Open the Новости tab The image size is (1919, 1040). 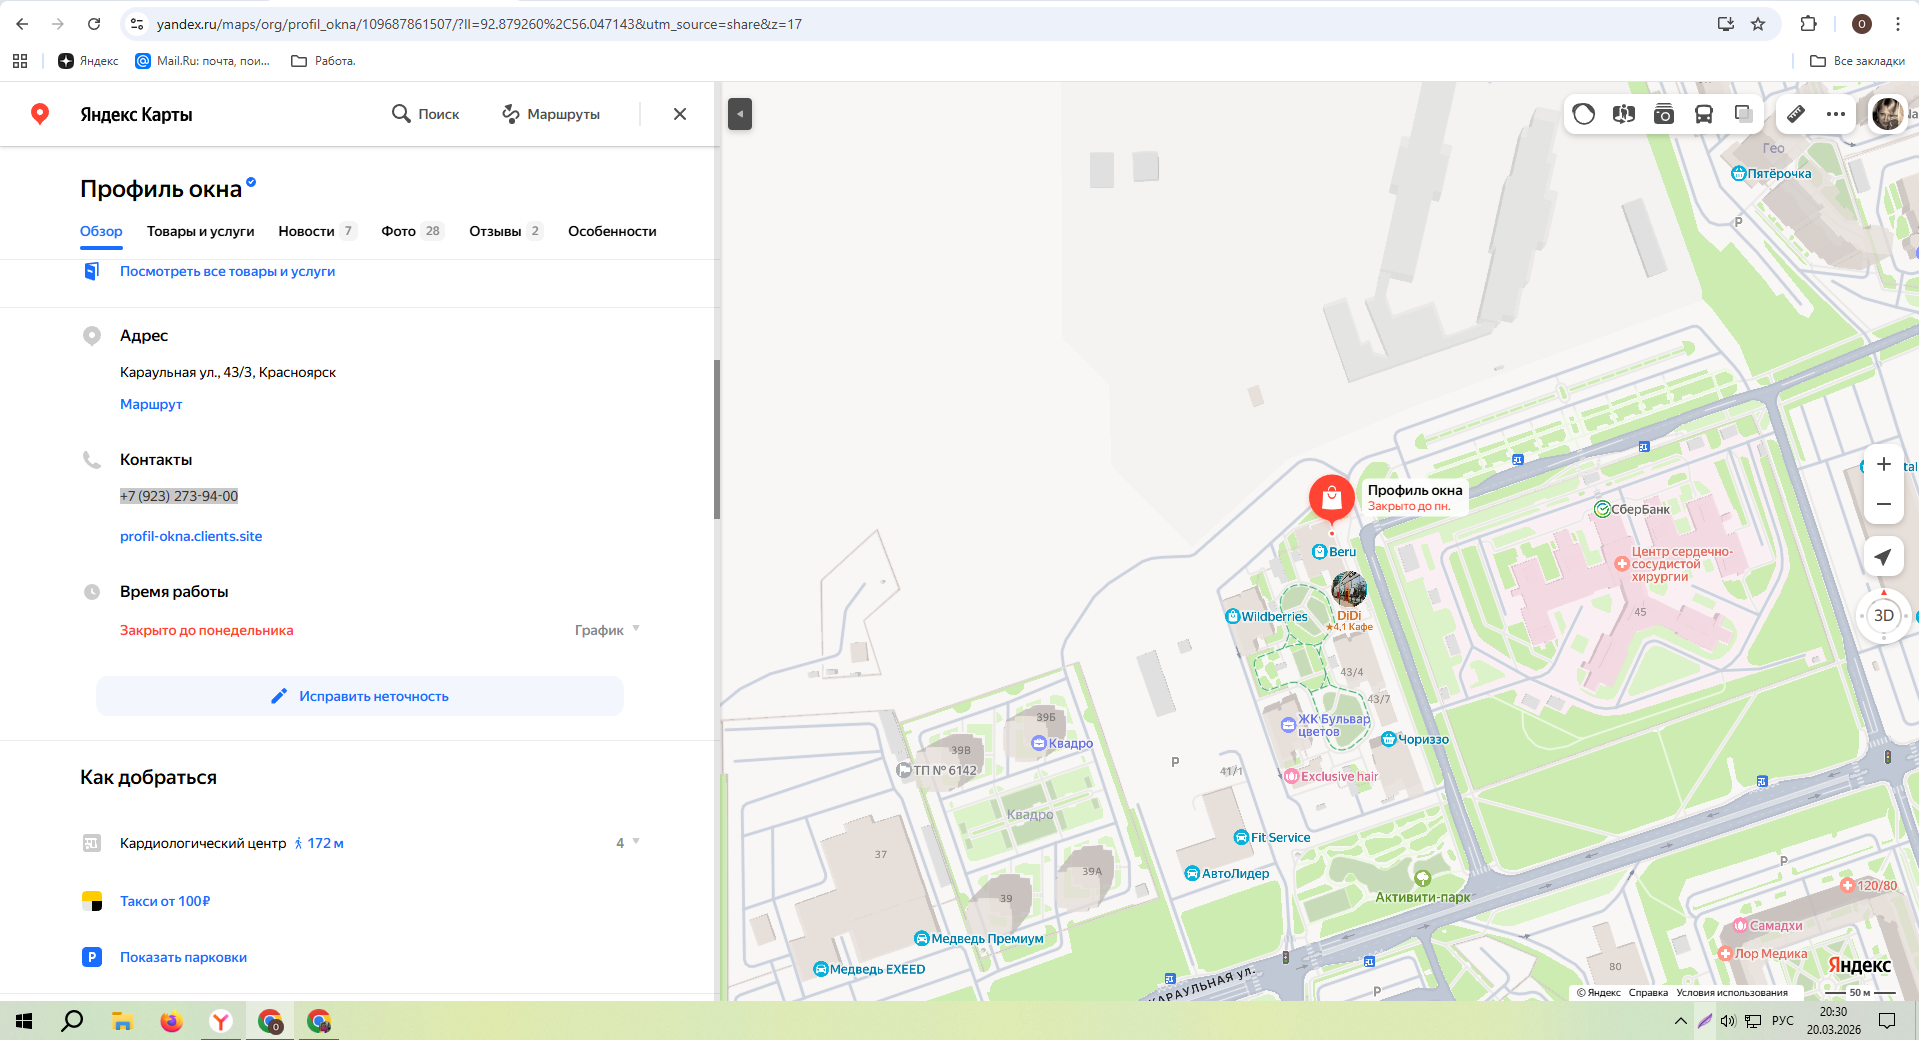coord(317,231)
